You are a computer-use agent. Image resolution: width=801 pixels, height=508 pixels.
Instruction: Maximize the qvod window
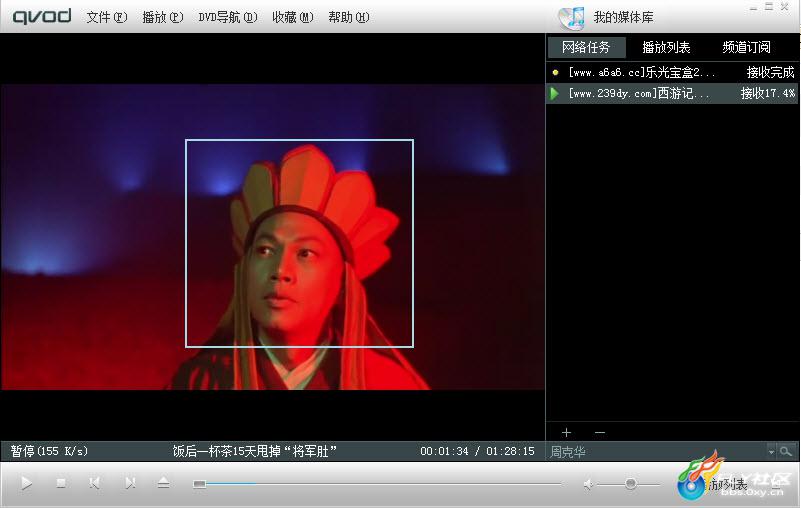pyautogui.click(x=769, y=7)
